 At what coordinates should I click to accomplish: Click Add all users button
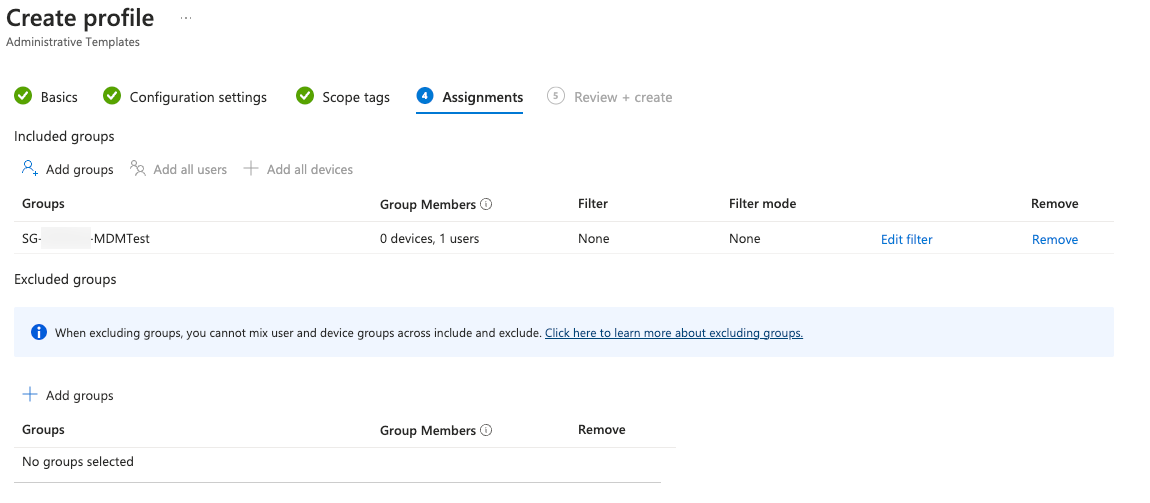pos(179,169)
